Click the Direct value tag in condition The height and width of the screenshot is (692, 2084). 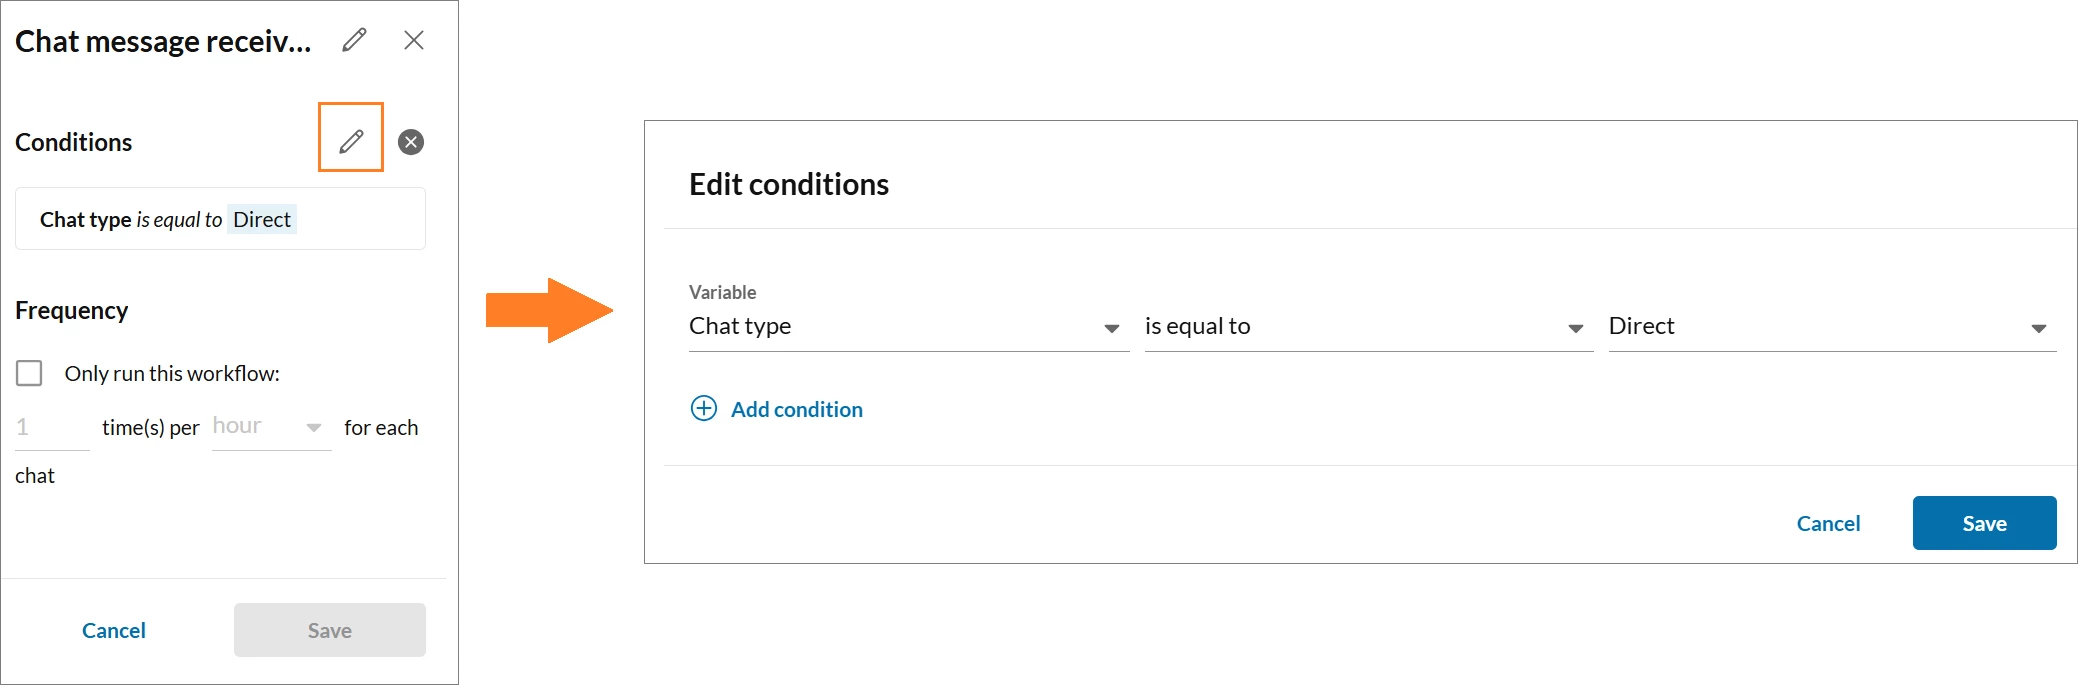[x=262, y=219]
